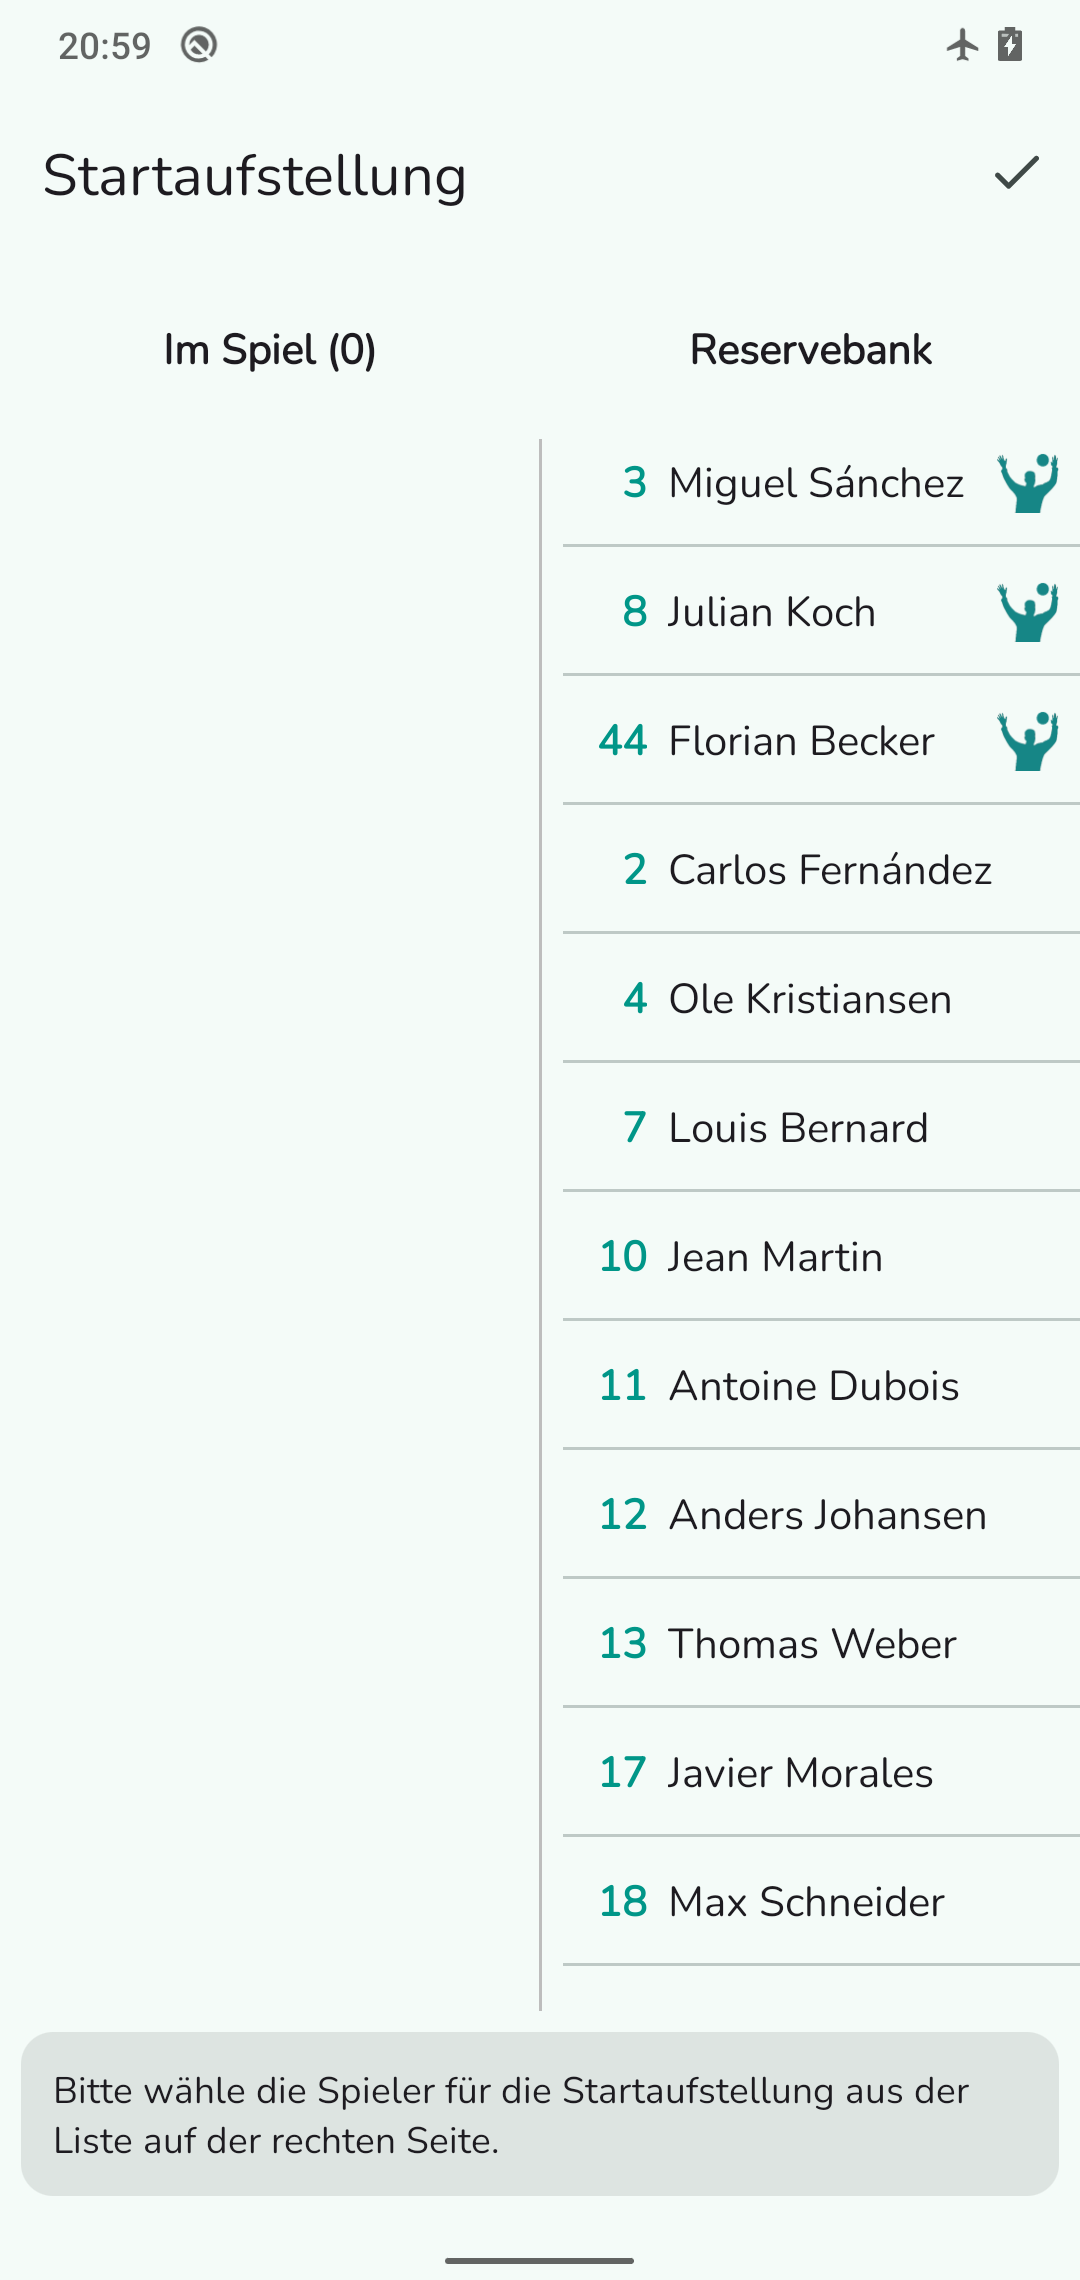Select Anders Johansen number 12
This screenshot has height=2280, width=1080.
(795, 1515)
